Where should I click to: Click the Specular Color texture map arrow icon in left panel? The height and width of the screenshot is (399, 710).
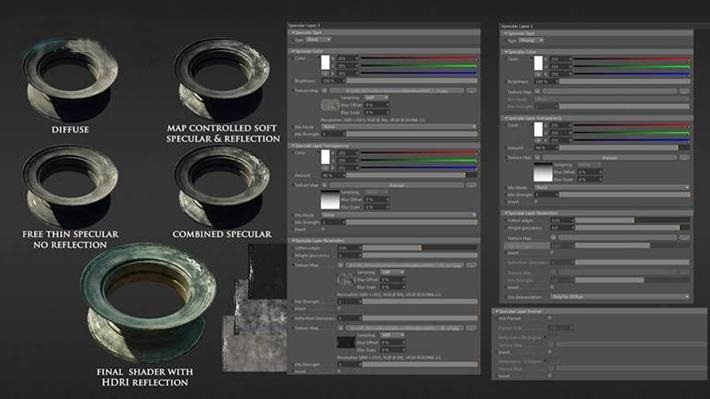pyautogui.click(x=325, y=91)
